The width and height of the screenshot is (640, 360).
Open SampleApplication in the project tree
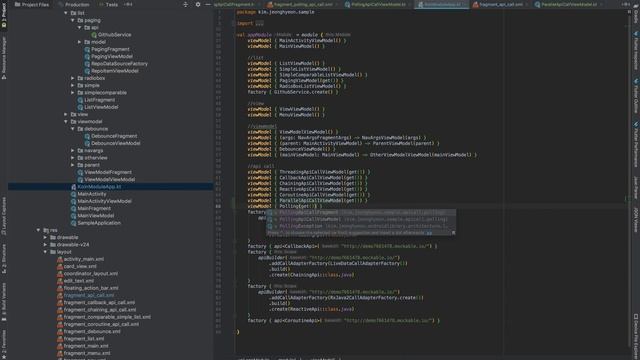(96, 223)
